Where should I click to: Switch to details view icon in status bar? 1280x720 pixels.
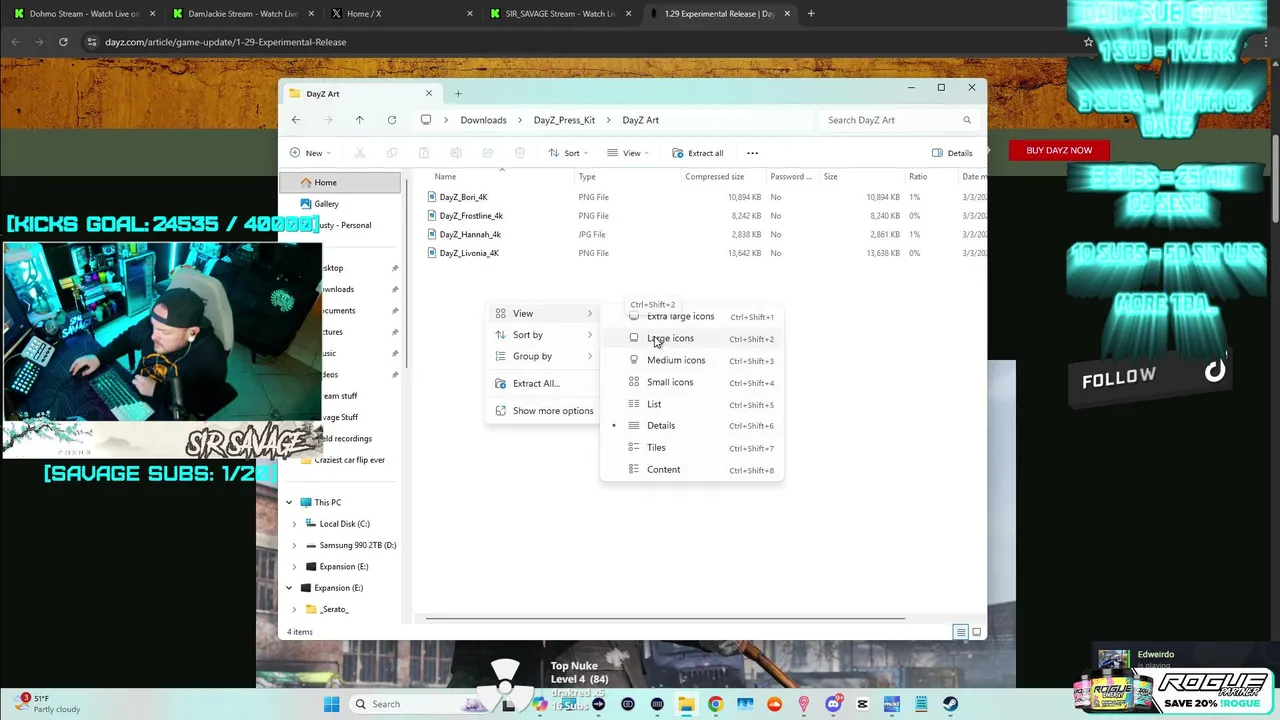(x=960, y=632)
